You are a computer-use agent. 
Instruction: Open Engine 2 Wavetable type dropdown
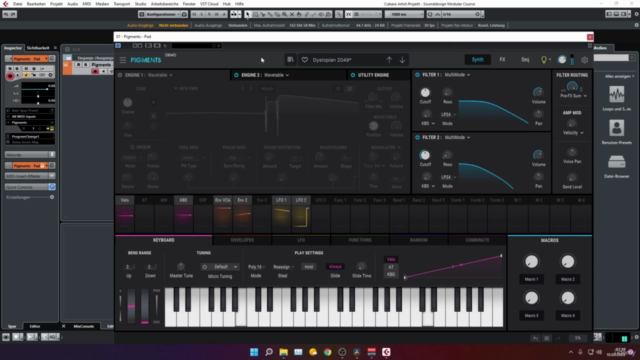(277, 75)
